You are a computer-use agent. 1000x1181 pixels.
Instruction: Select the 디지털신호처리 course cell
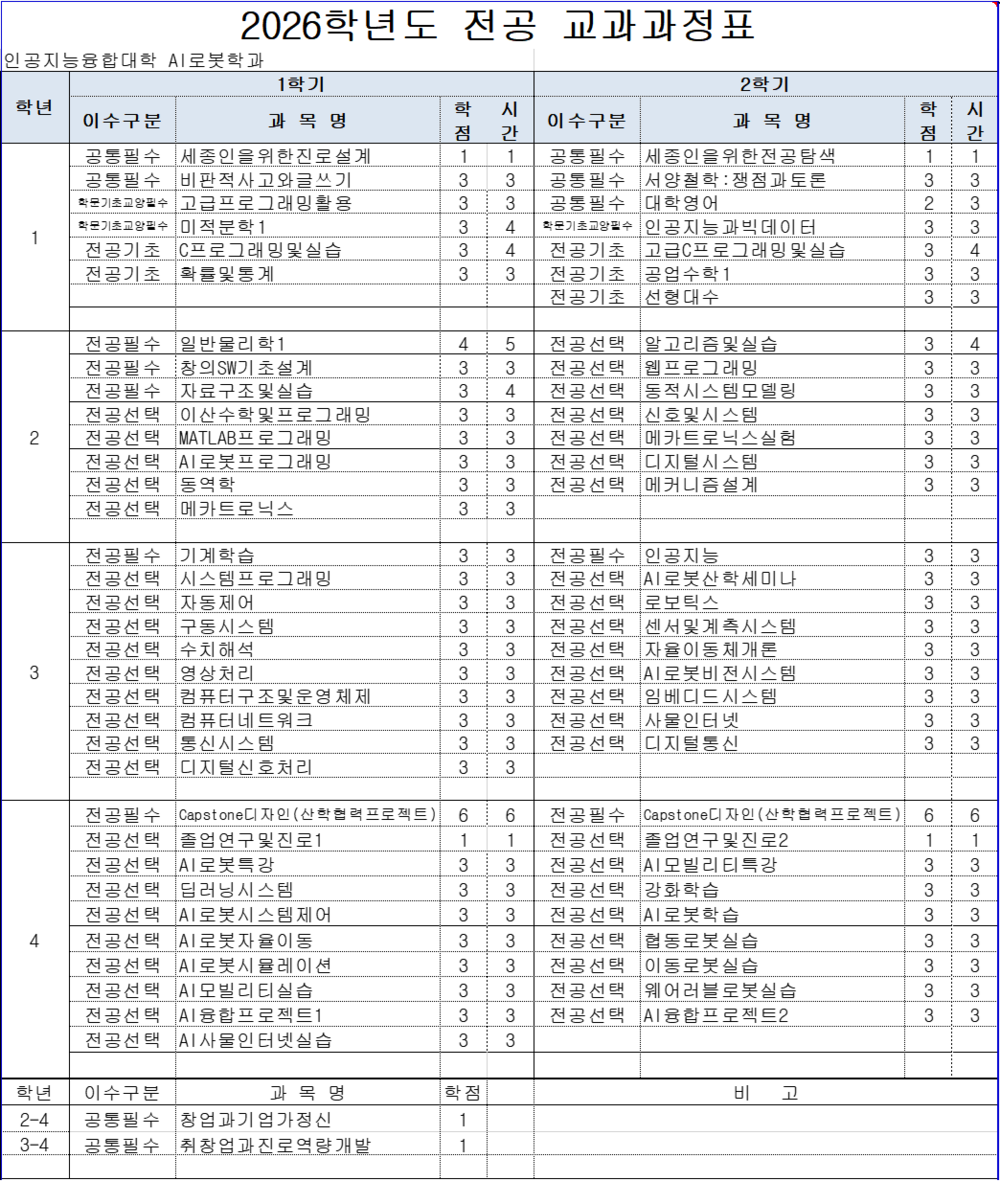pos(307,767)
